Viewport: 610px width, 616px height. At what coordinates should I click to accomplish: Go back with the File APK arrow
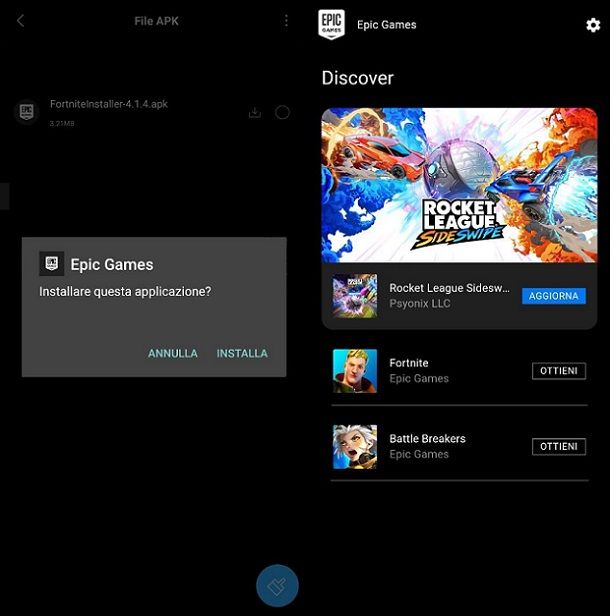[20, 20]
